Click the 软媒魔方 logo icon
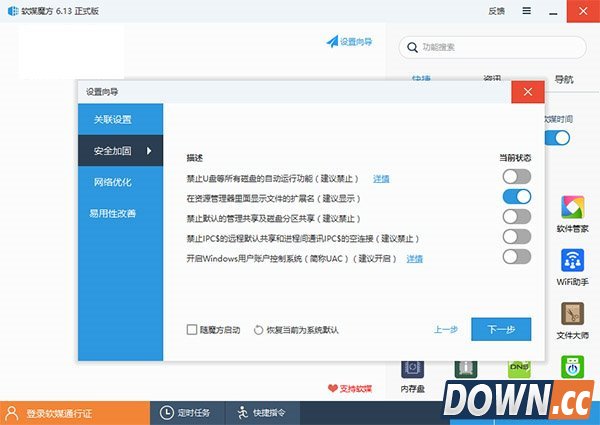 click(13, 11)
